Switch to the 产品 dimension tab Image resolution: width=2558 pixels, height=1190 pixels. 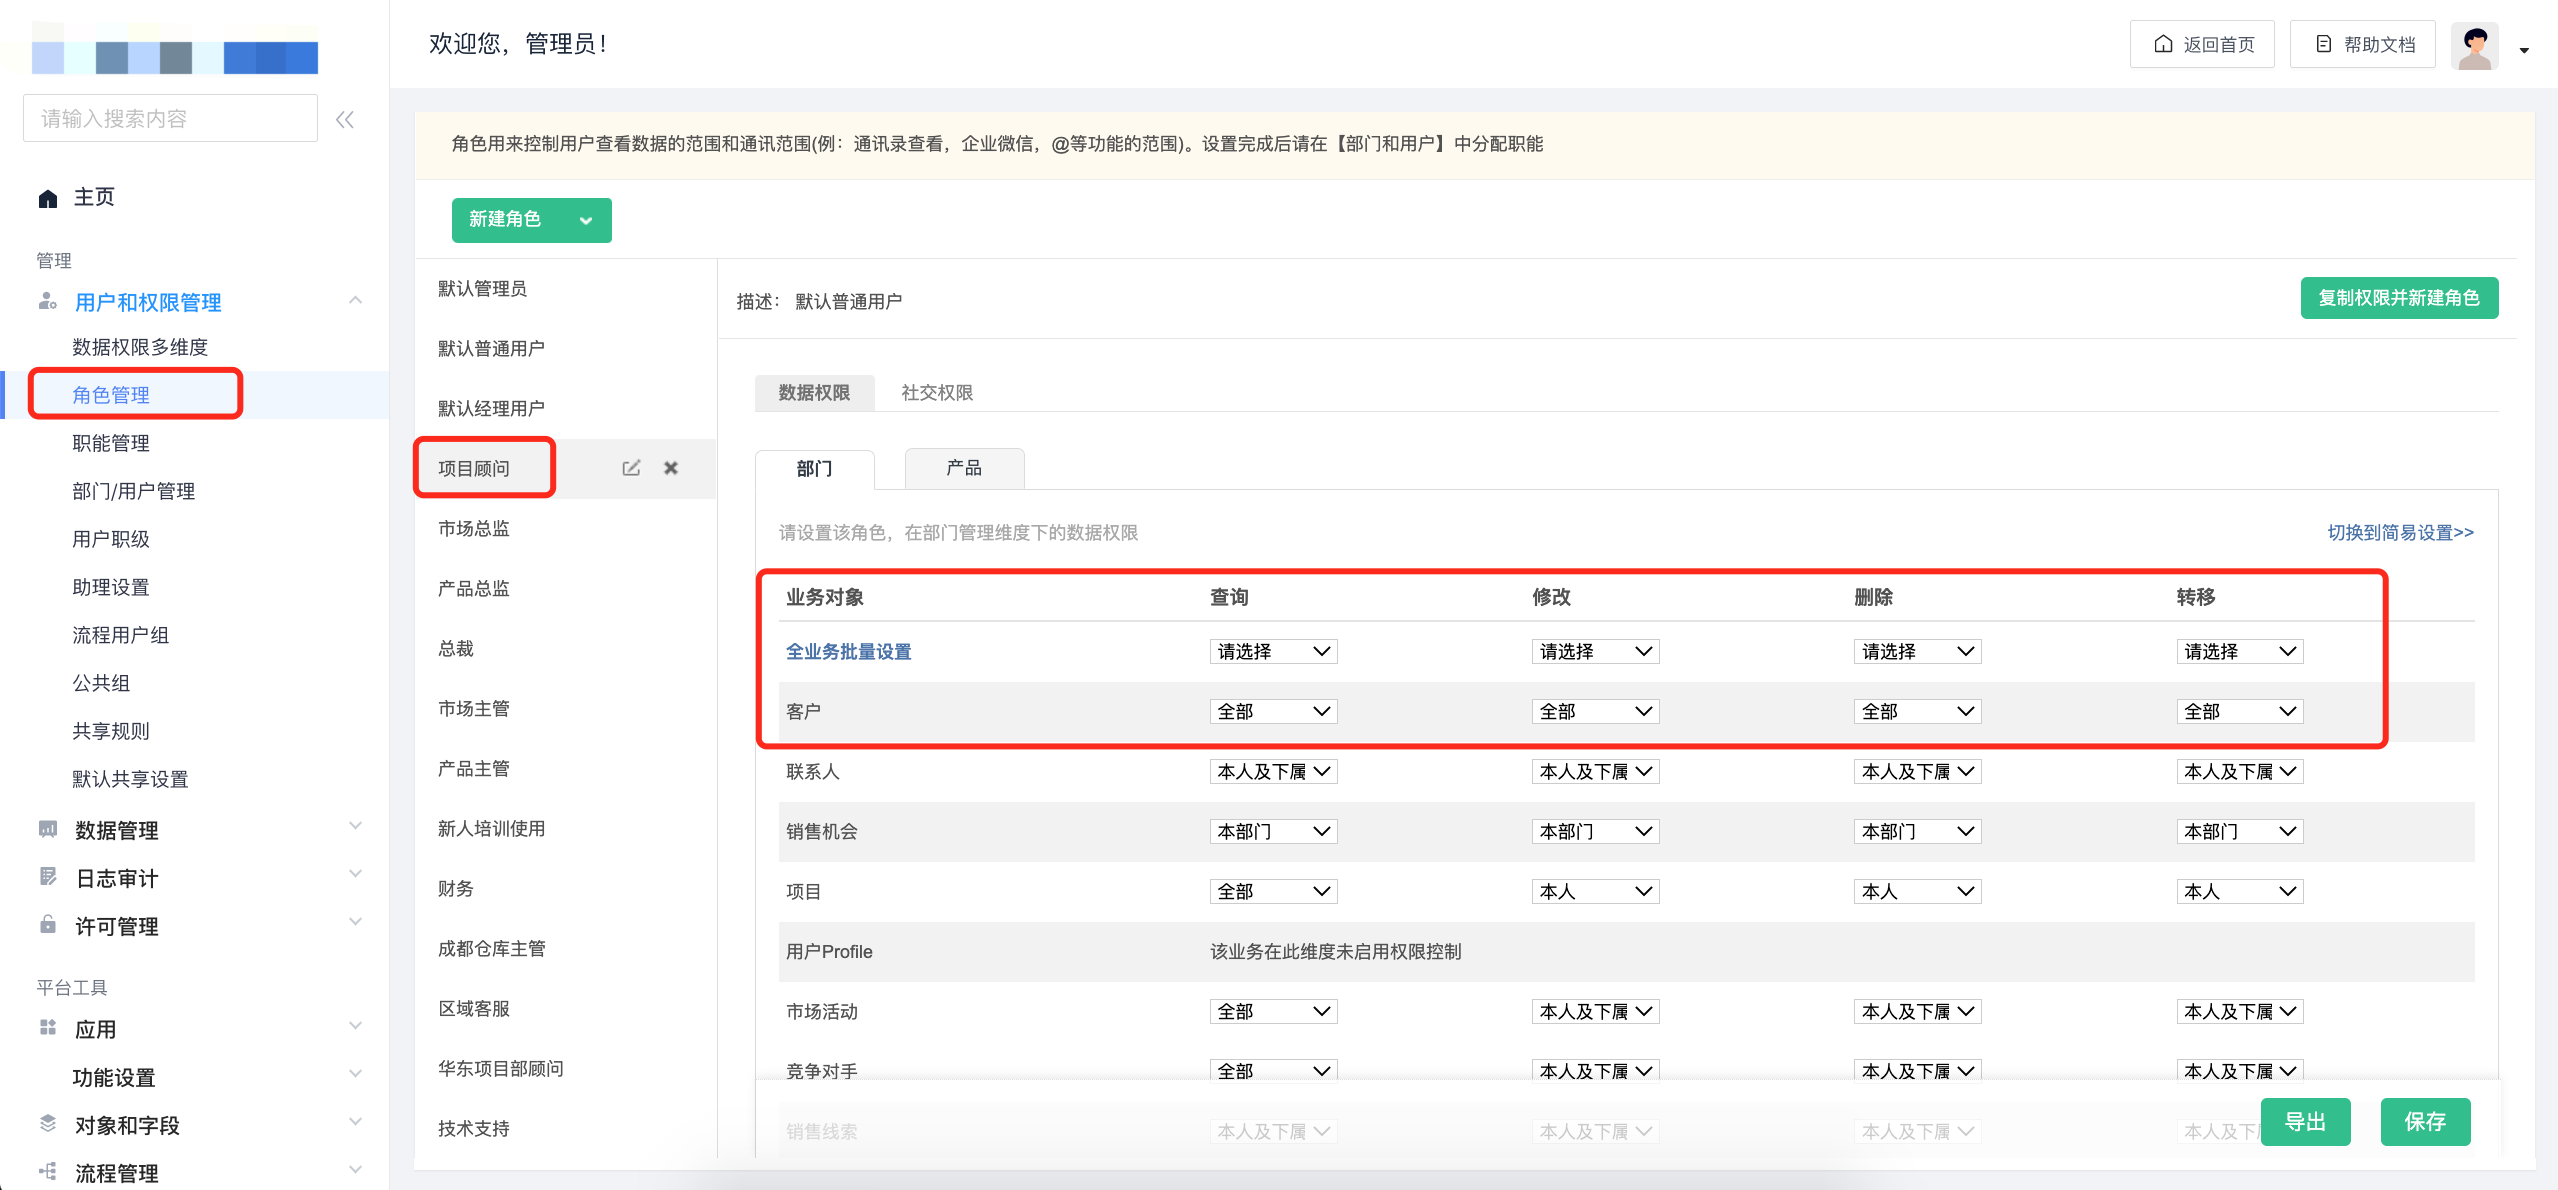click(964, 468)
